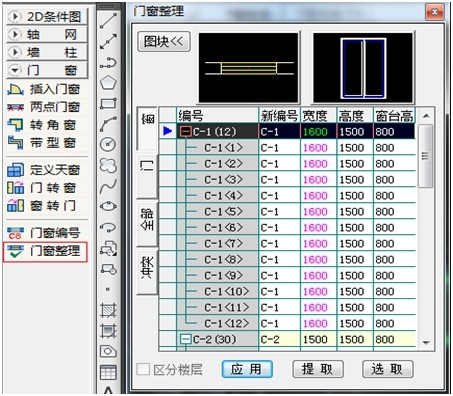Select the line drawing tool
The width and height of the screenshot is (453, 396).
point(108,20)
